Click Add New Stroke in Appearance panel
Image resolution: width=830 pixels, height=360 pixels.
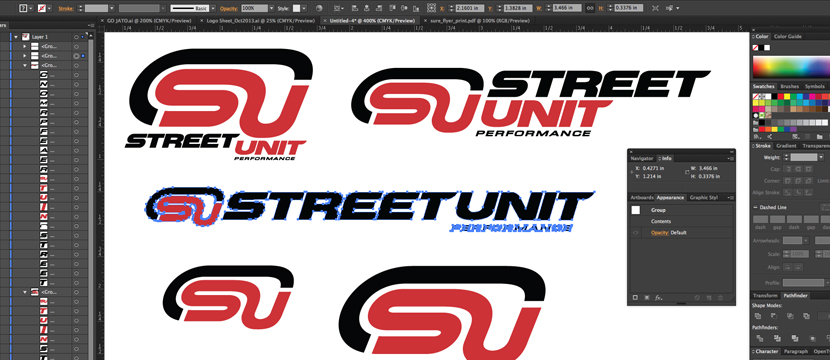click(x=635, y=298)
